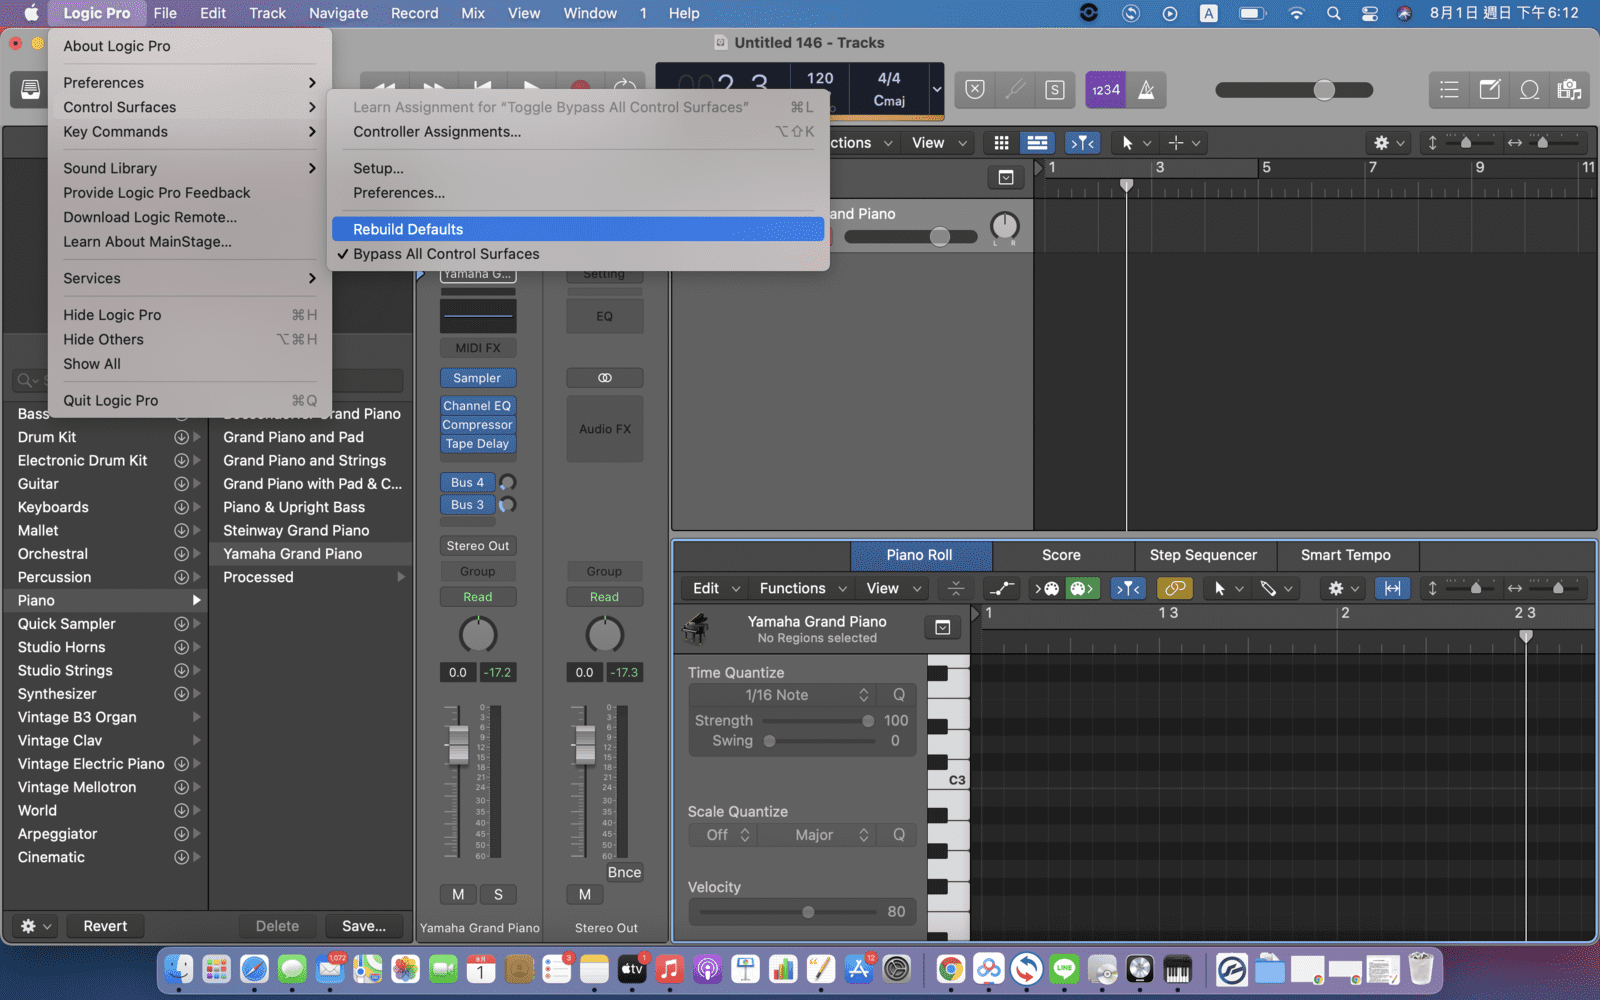This screenshot has height=1000, width=1600.
Task: Click the Grand Piano track pan knob
Action: (x=1004, y=227)
